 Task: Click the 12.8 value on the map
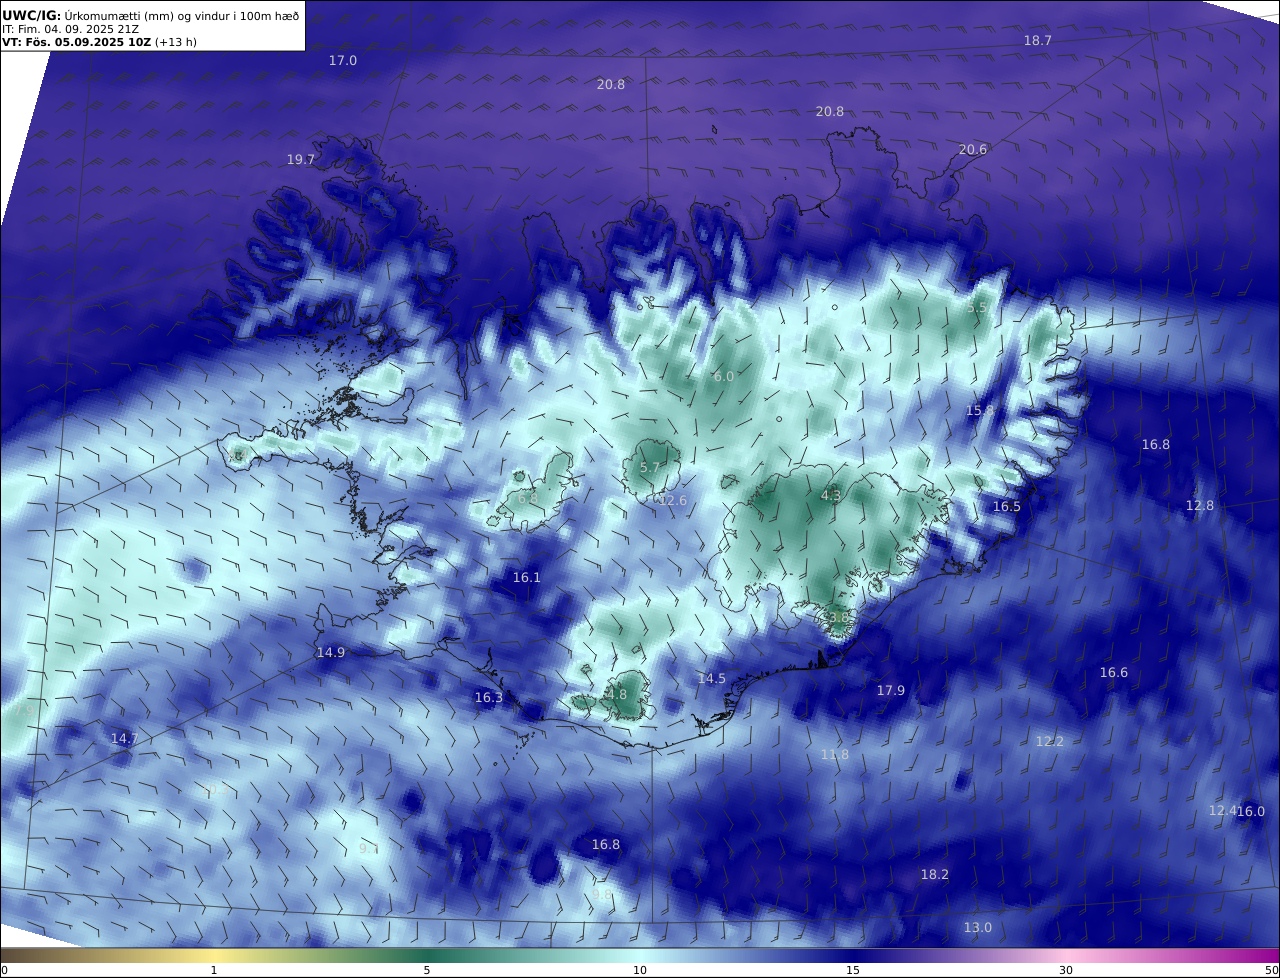tap(1200, 506)
